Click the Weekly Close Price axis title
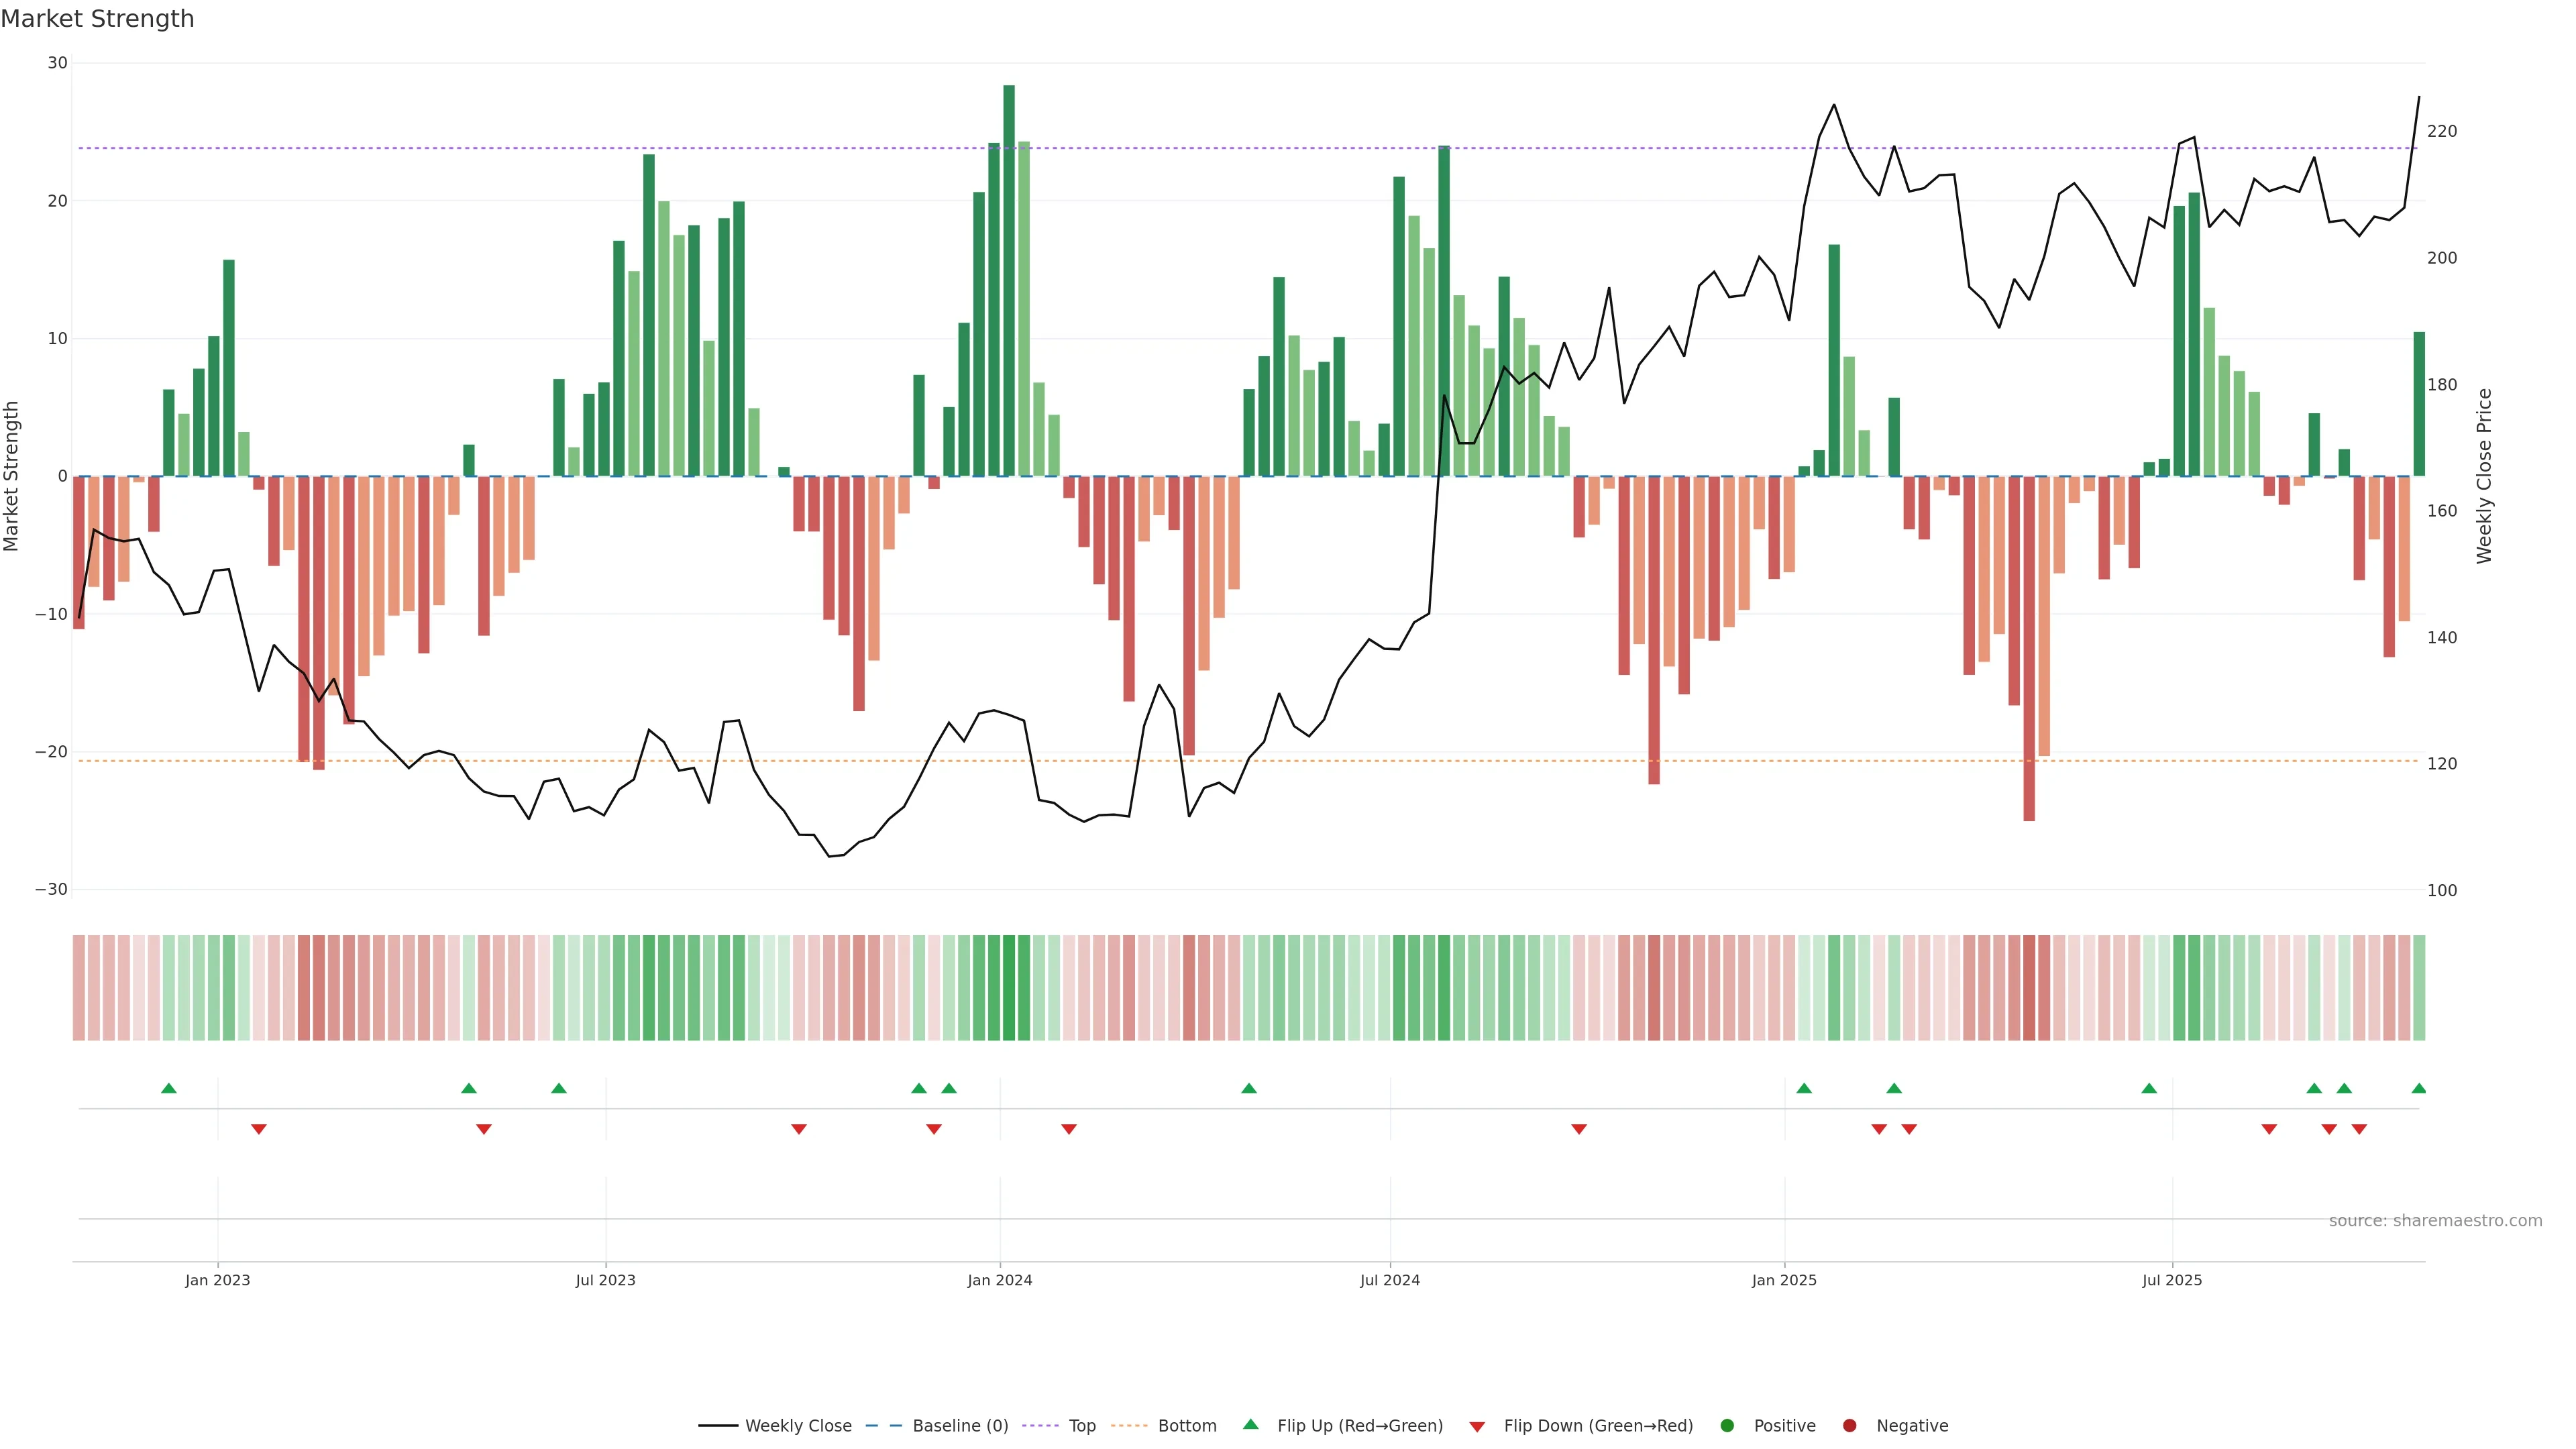Screen dimensions: 2576x1449 coord(2484,476)
